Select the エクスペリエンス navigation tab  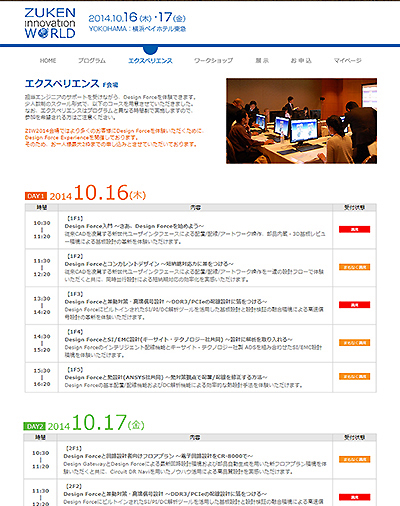150,61
